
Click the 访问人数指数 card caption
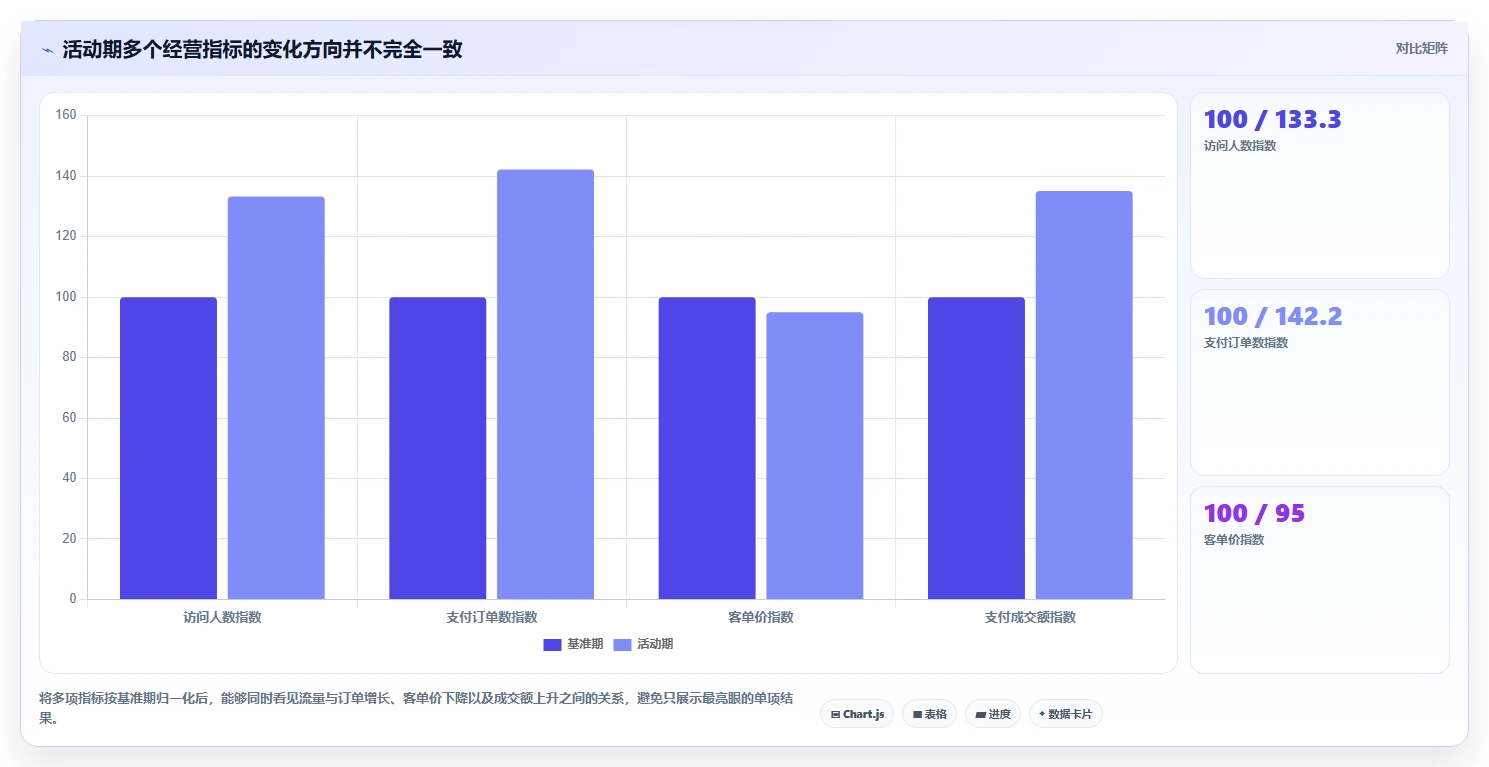click(1240, 146)
